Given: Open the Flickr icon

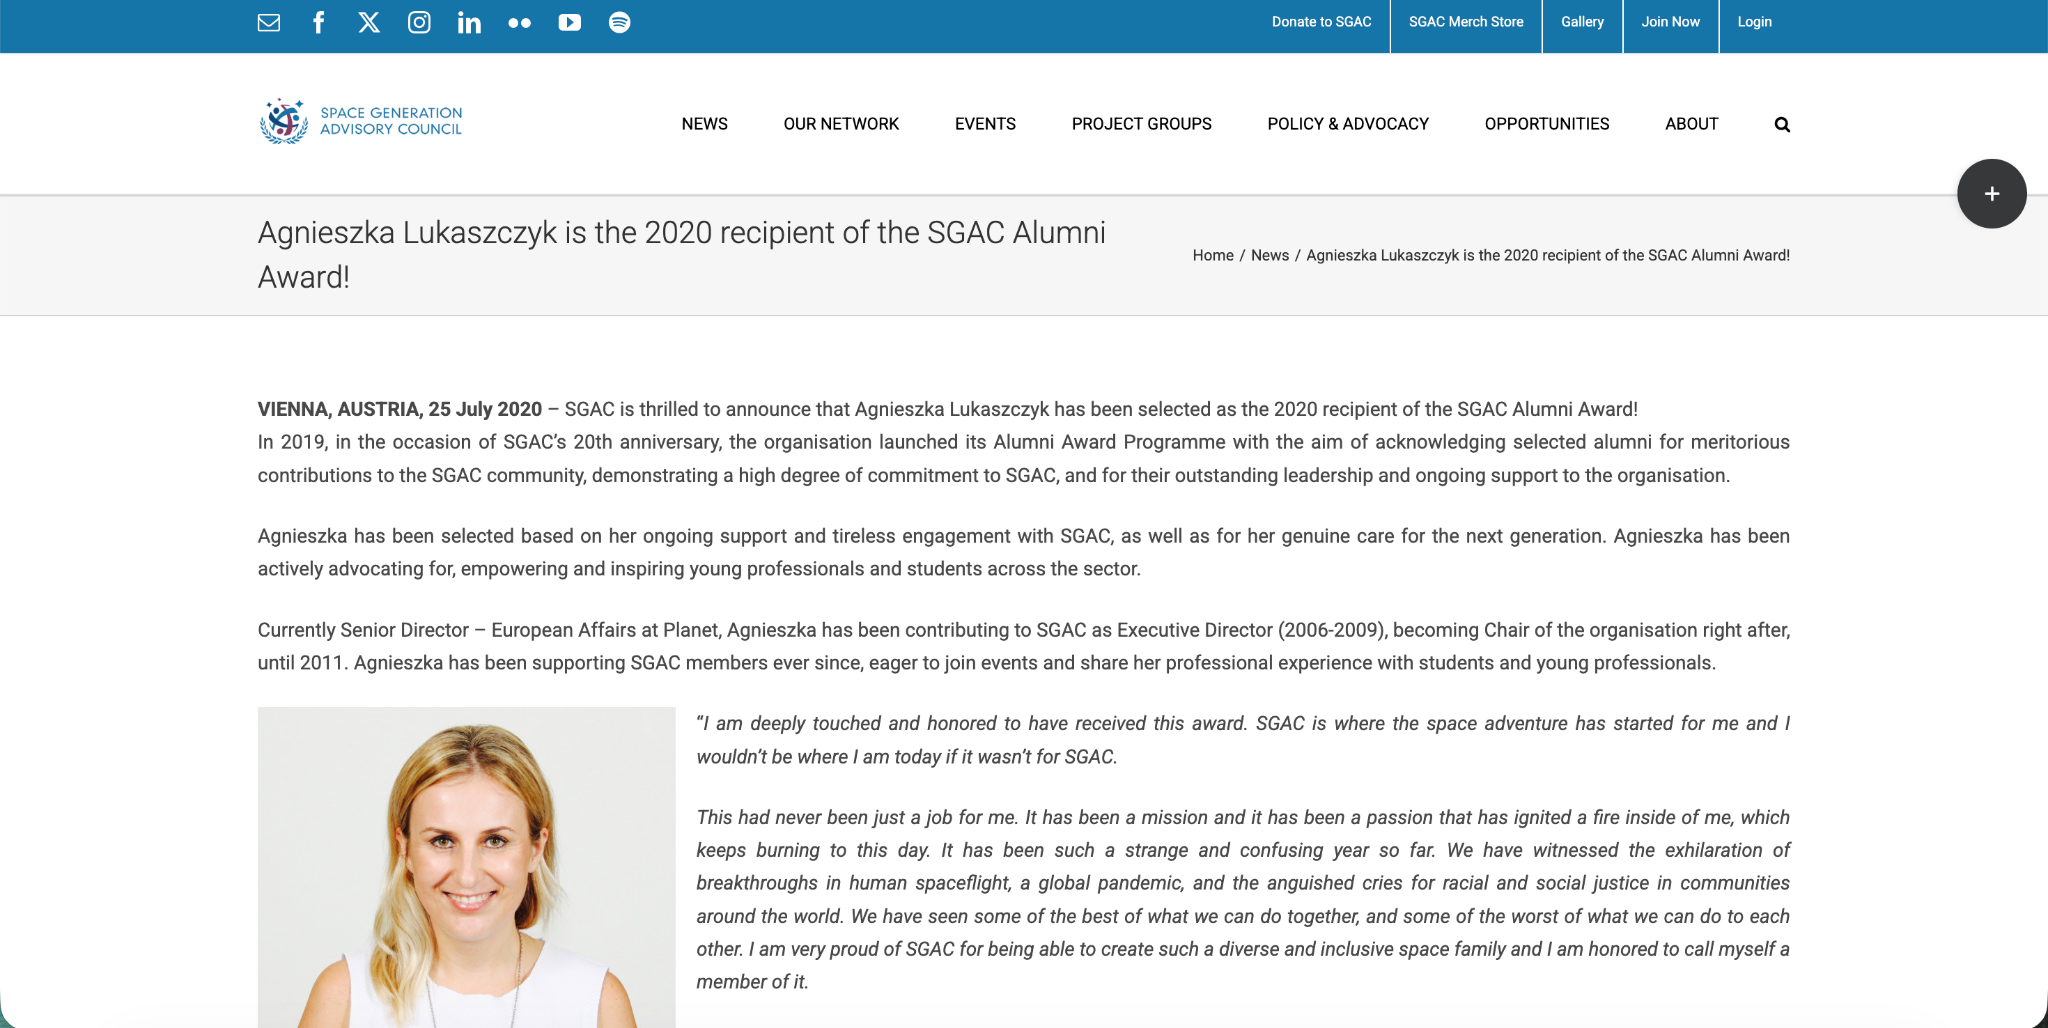Looking at the screenshot, I should [x=519, y=22].
